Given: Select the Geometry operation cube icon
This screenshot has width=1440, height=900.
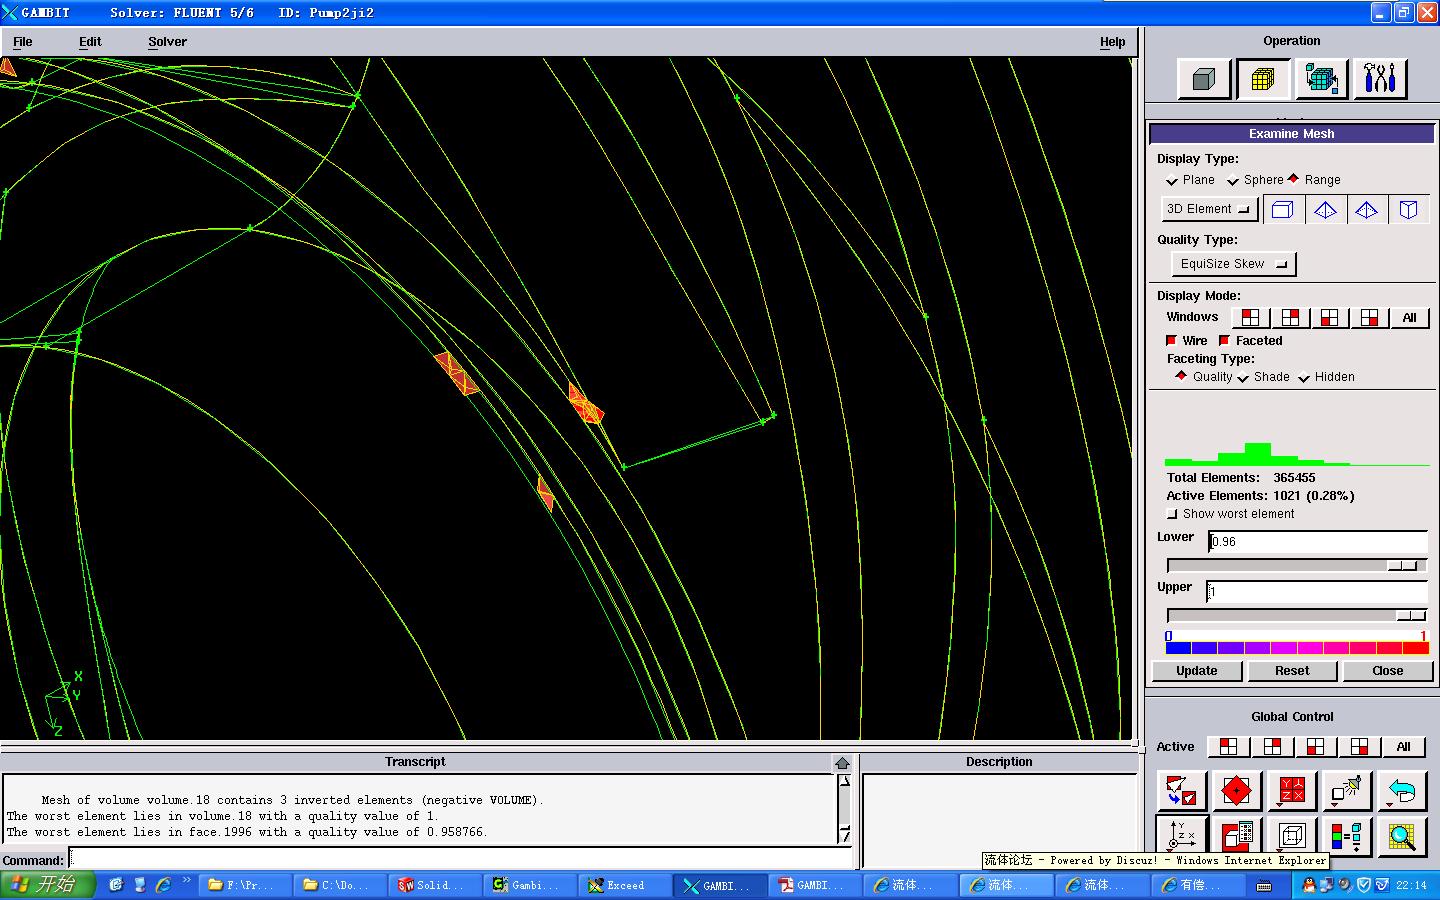Looking at the screenshot, I should coord(1203,79).
